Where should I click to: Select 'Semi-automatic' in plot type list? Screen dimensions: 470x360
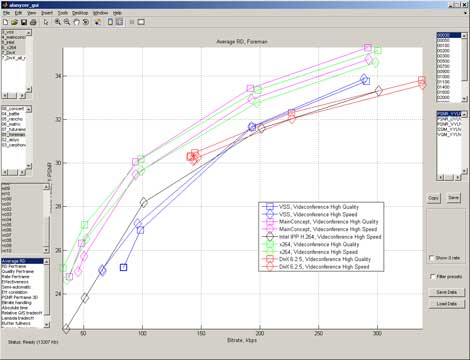click(x=22, y=287)
